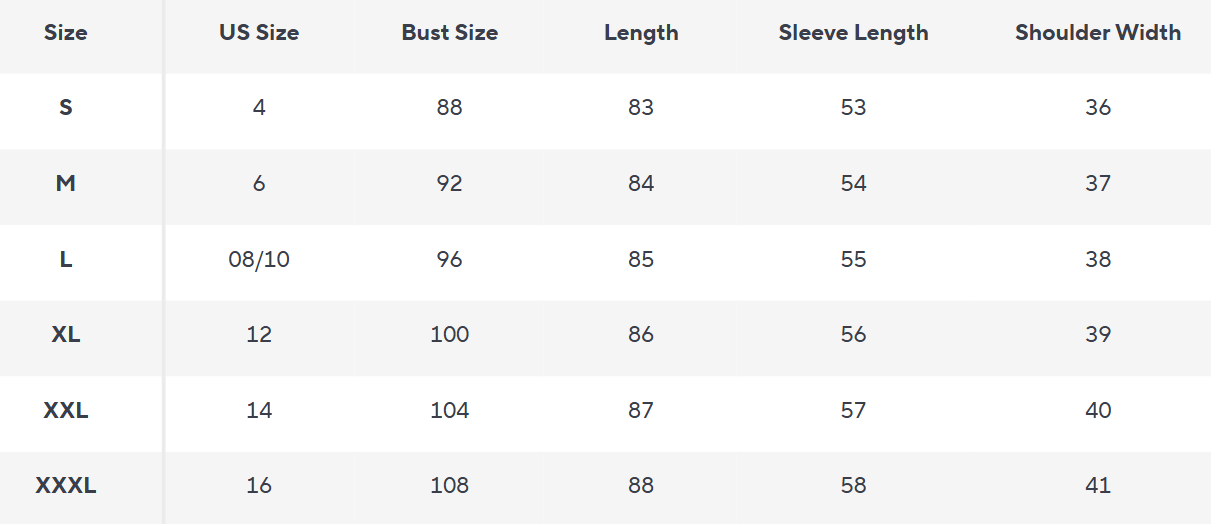This screenshot has width=1211, height=524.
Task: Click the M size row label
Action: pyautogui.click(x=66, y=184)
